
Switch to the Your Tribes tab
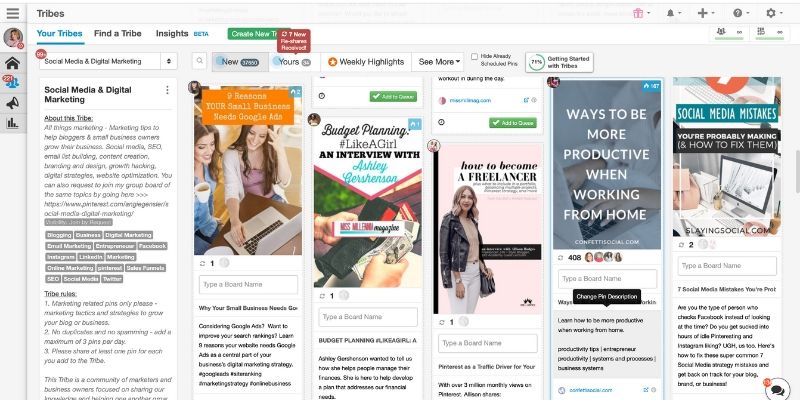[59, 34]
